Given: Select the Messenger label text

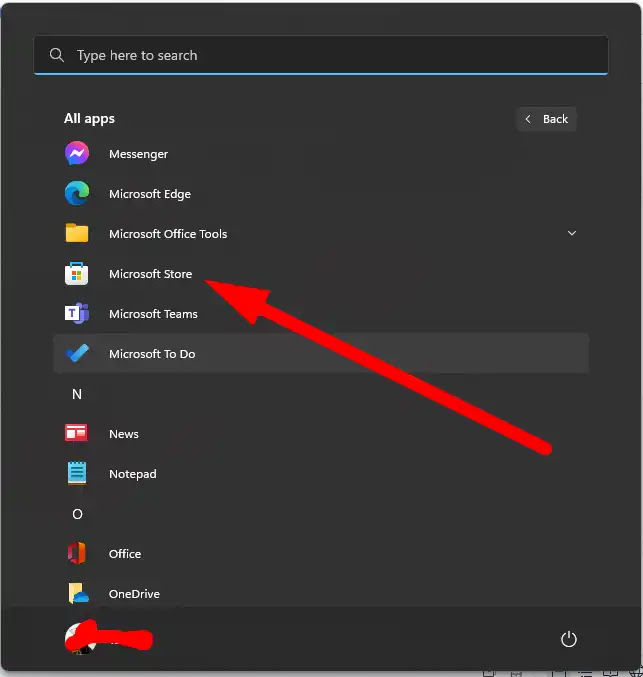Looking at the screenshot, I should [x=138, y=154].
